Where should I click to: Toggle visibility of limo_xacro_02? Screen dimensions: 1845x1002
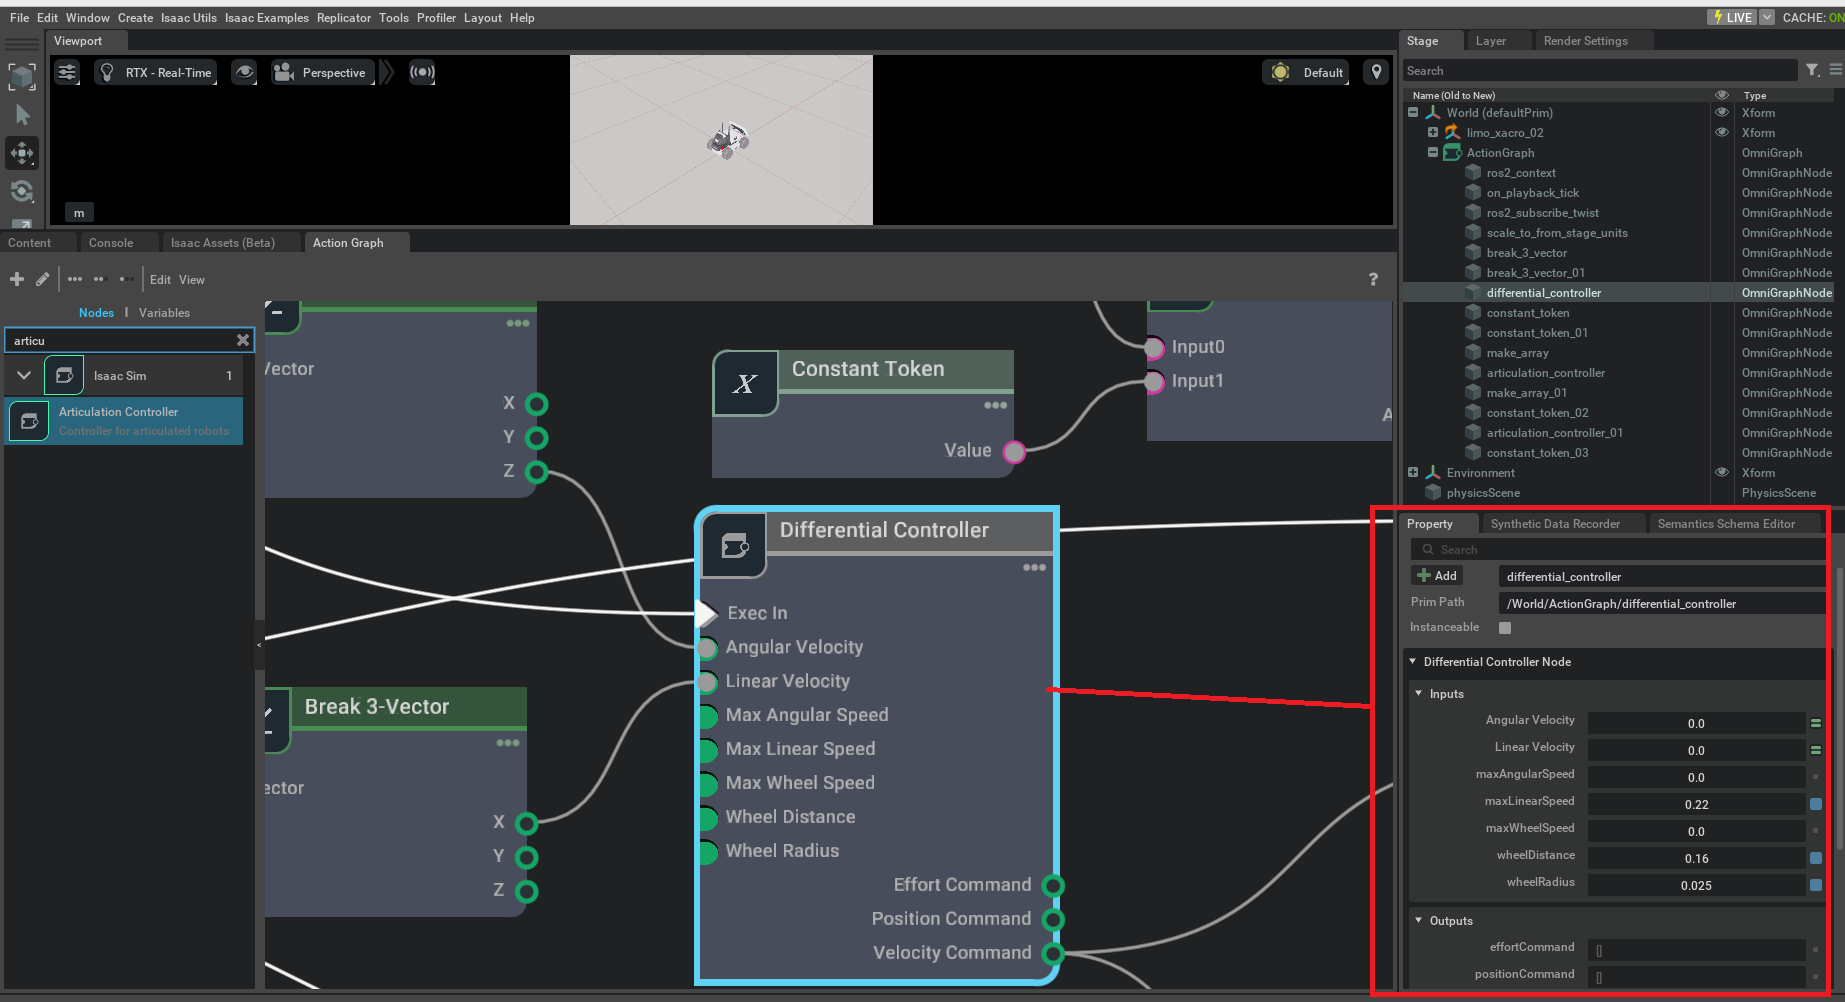[x=1722, y=132]
